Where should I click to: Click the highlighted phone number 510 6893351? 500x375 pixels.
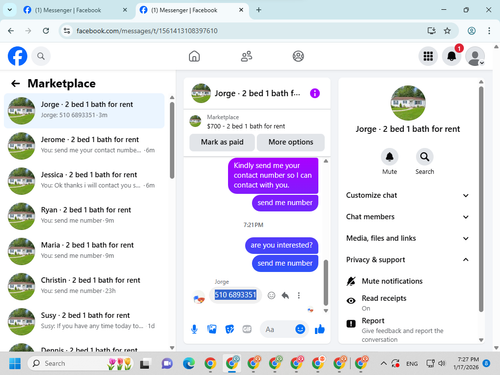point(235,295)
